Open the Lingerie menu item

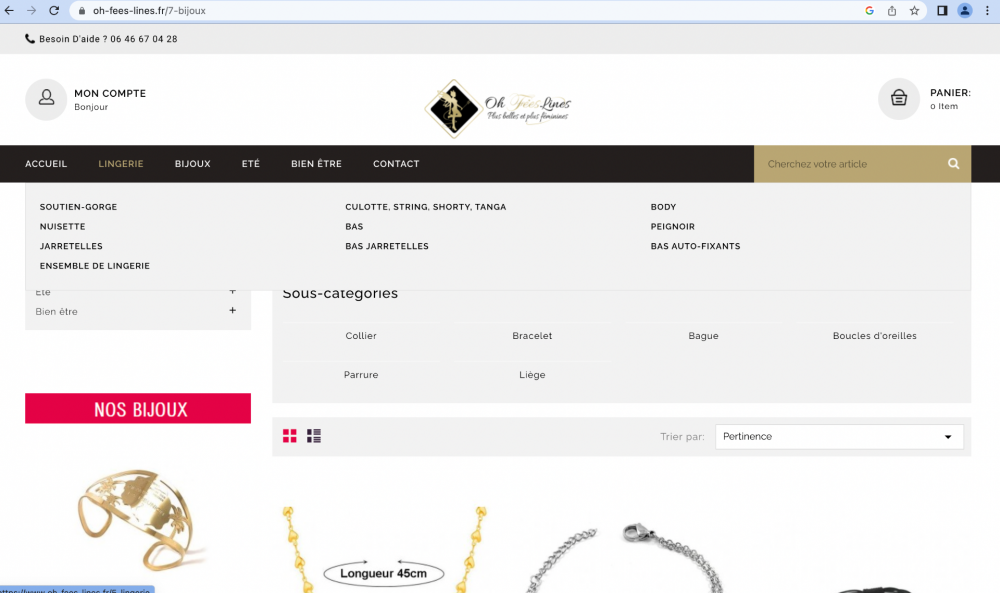(121, 164)
